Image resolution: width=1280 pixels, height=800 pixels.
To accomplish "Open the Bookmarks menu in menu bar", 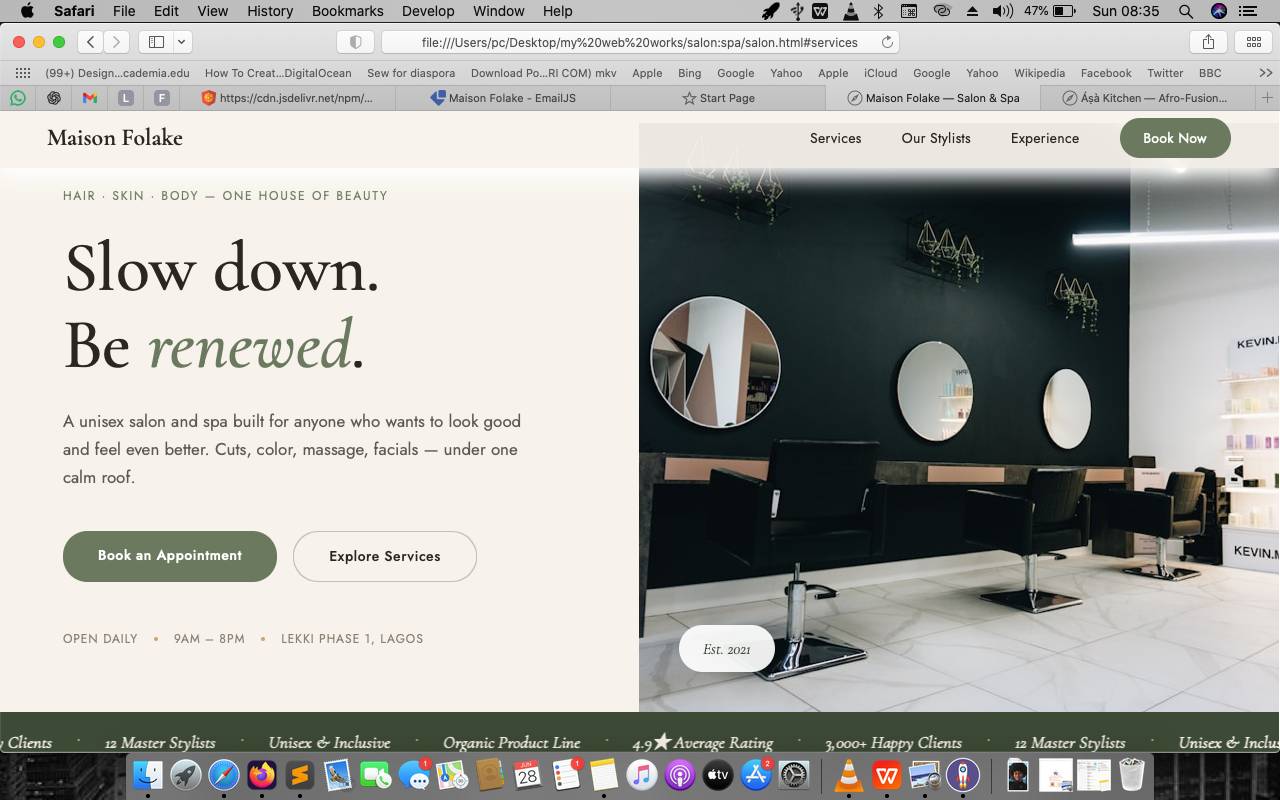I will pos(347,11).
